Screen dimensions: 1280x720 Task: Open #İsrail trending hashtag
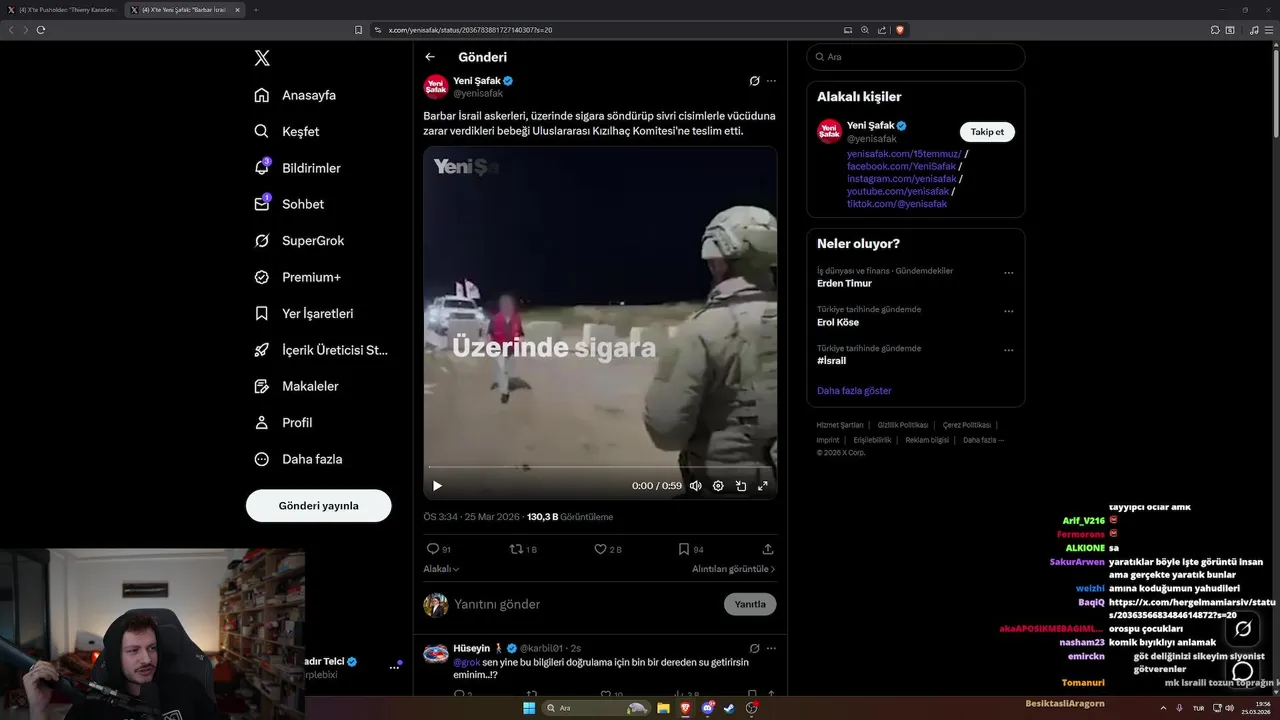coord(832,361)
